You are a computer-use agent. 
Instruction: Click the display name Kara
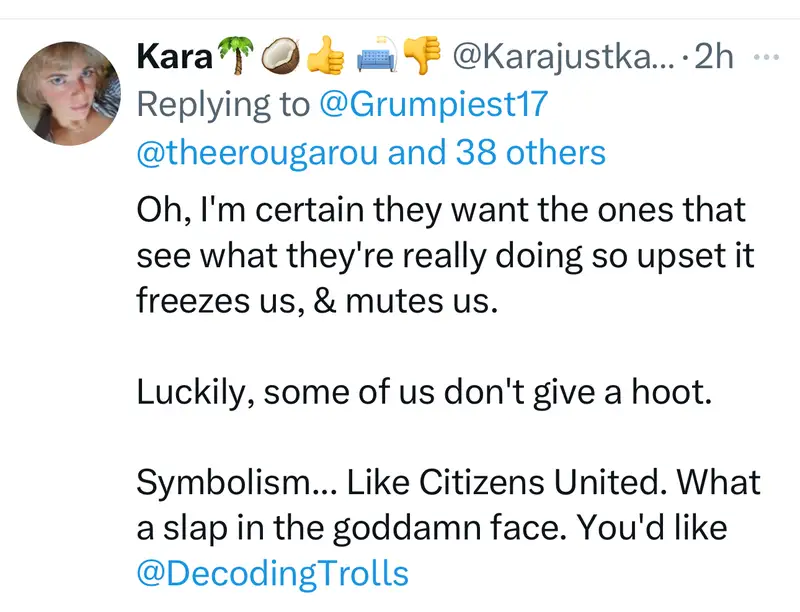[173, 58]
